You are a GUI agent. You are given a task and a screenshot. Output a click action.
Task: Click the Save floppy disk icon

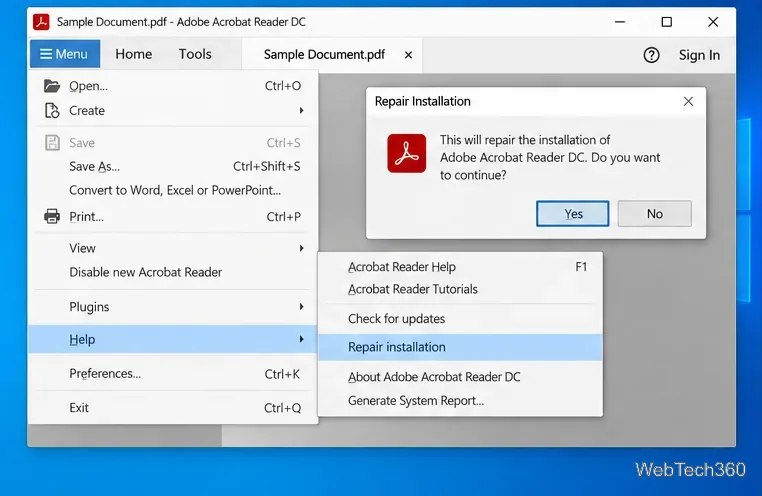click(x=52, y=143)
